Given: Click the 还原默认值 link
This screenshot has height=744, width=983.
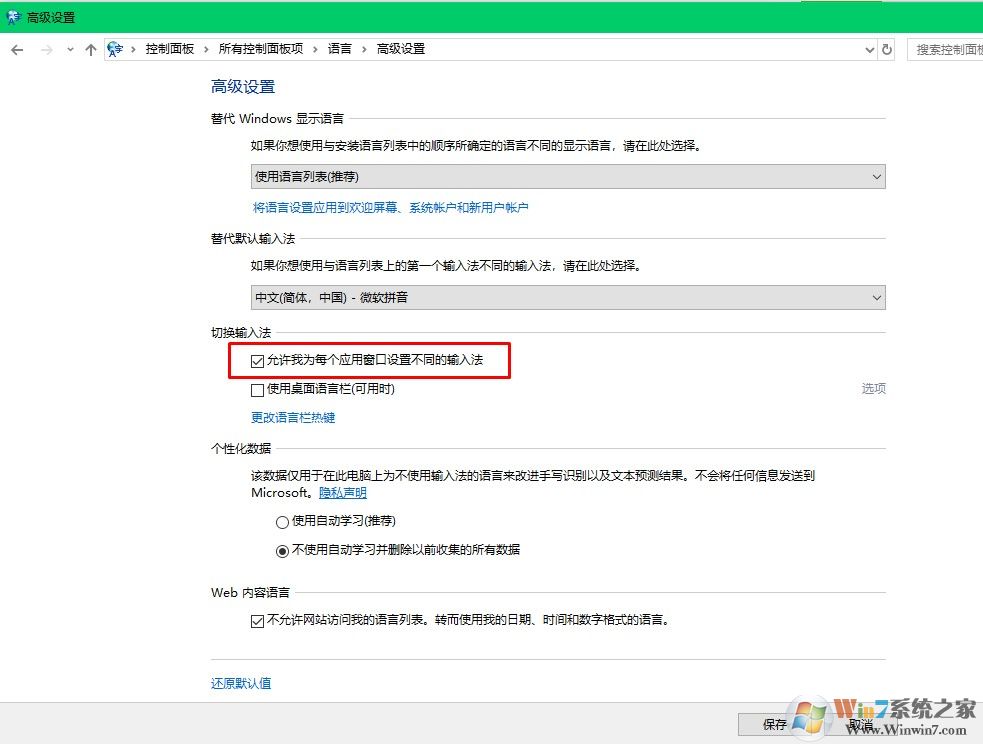Looking at the screenshot, I should 241,683.
